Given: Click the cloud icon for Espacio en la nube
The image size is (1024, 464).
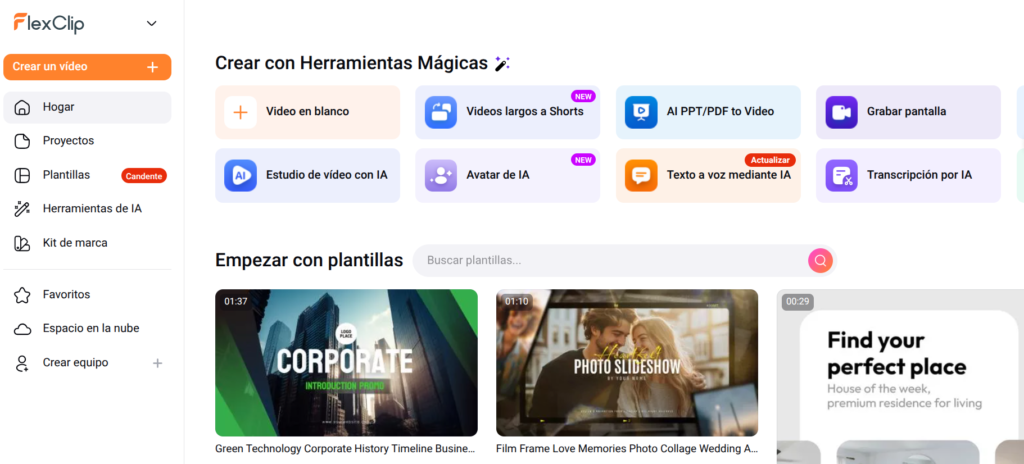Looking at the screenshot, I should tap(22, 329).
